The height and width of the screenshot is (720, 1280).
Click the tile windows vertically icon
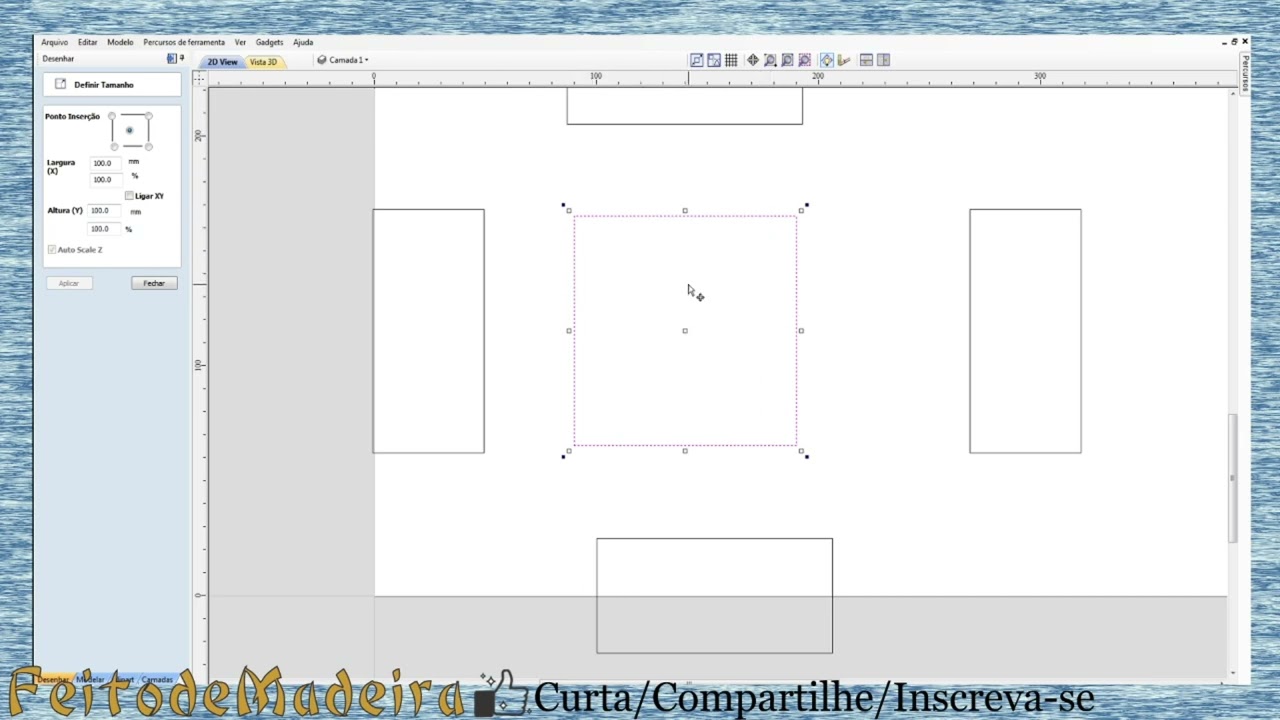(883, 60)
